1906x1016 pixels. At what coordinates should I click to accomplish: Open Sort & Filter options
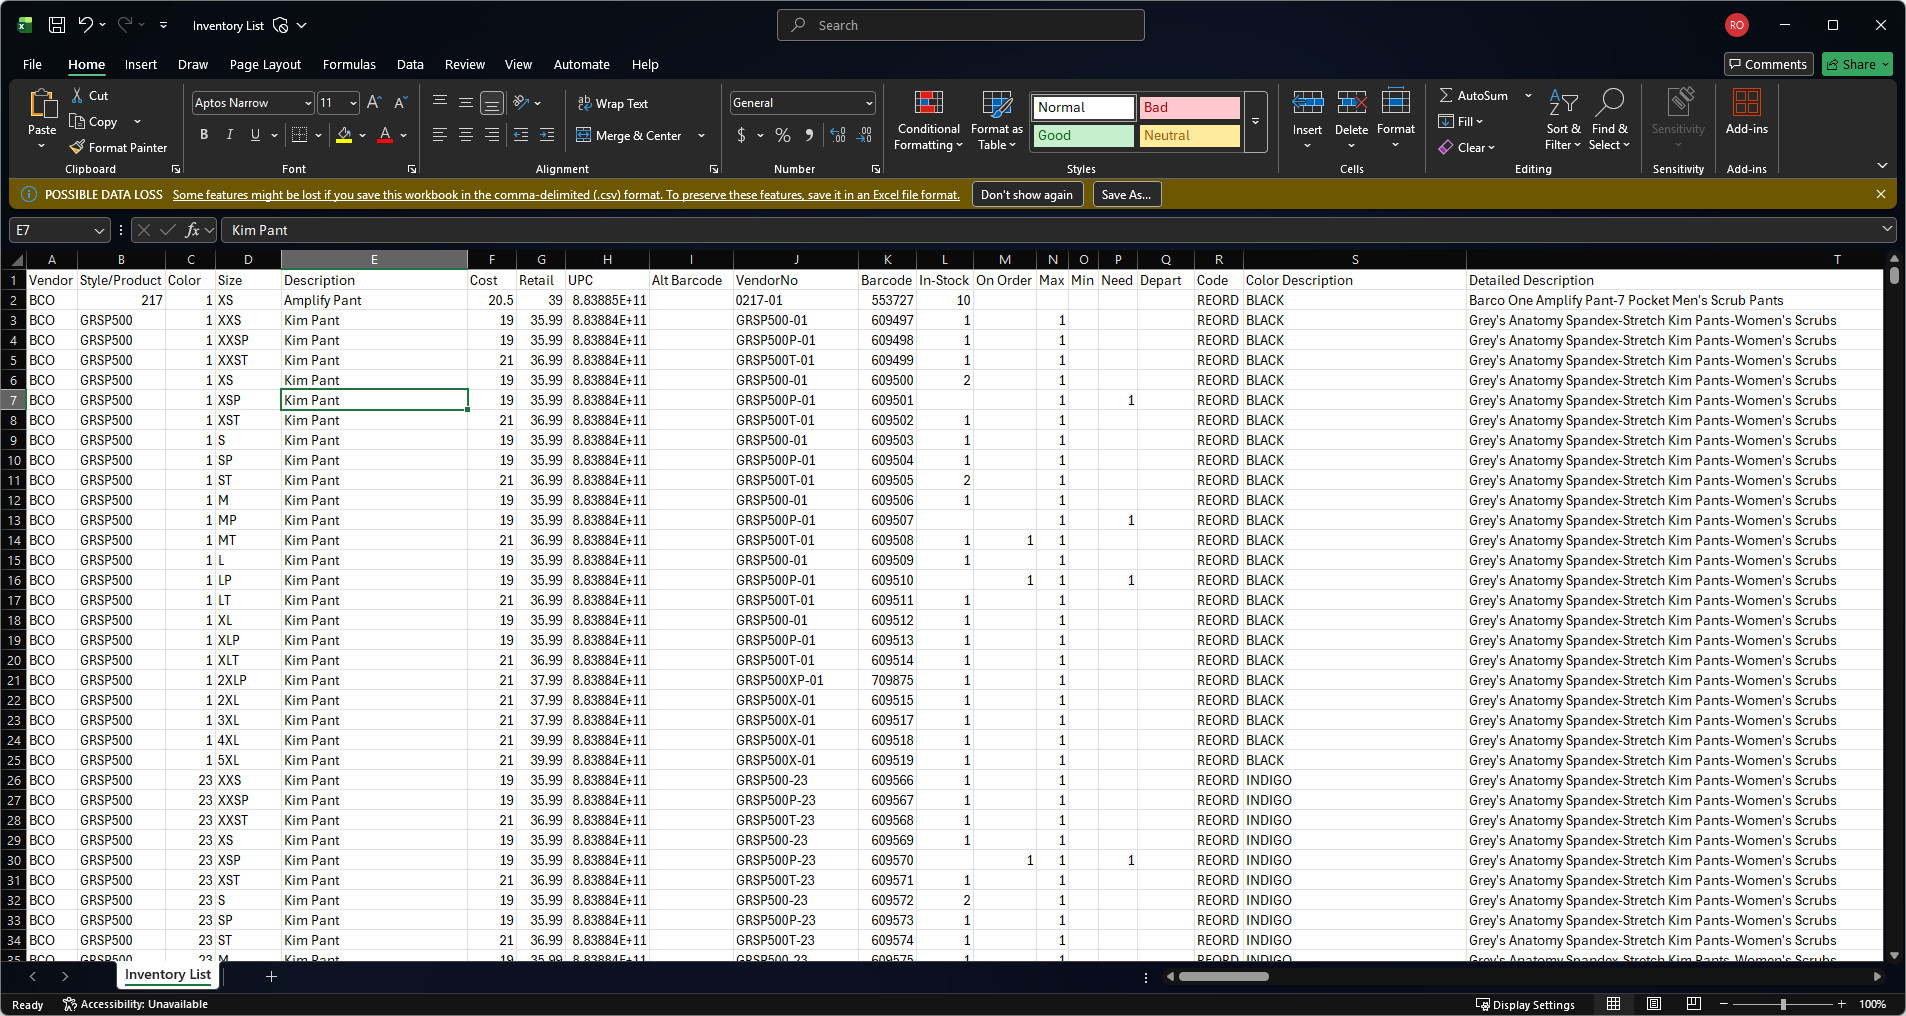click(x=1563, y=121)
